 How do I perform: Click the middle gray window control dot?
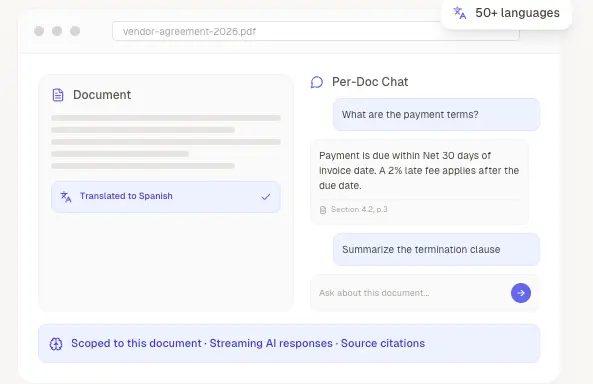(57, 31)
